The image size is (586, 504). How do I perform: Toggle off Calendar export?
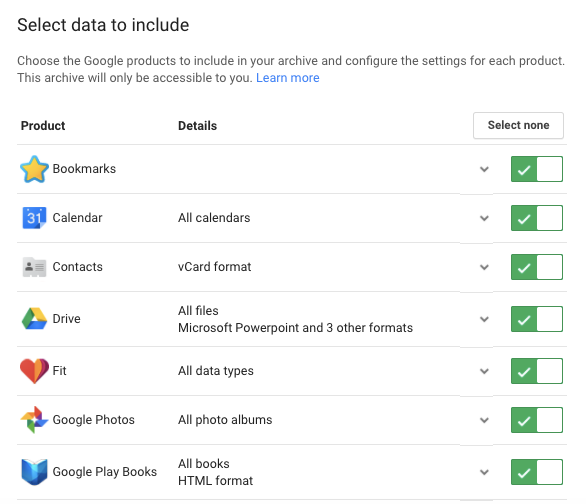537,218
